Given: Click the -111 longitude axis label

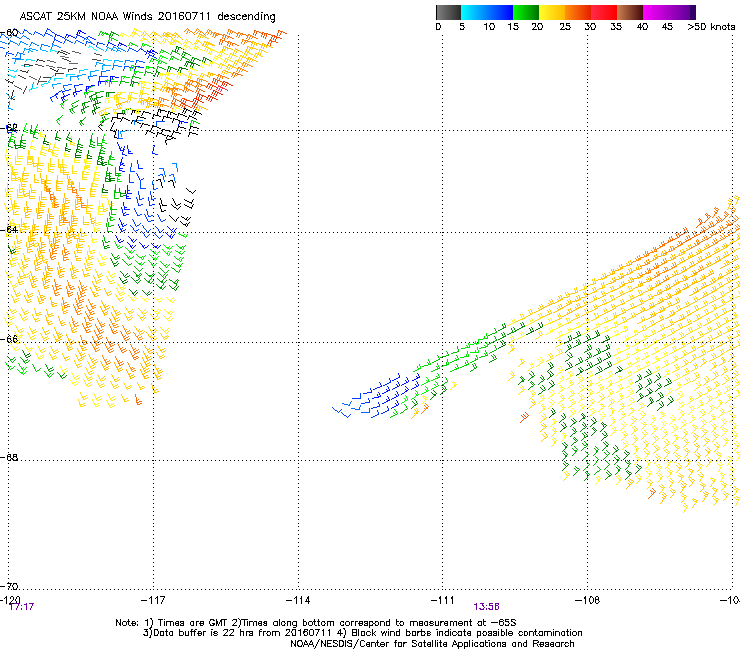Looking at the screenshot, I should click(x=443, y=600).
